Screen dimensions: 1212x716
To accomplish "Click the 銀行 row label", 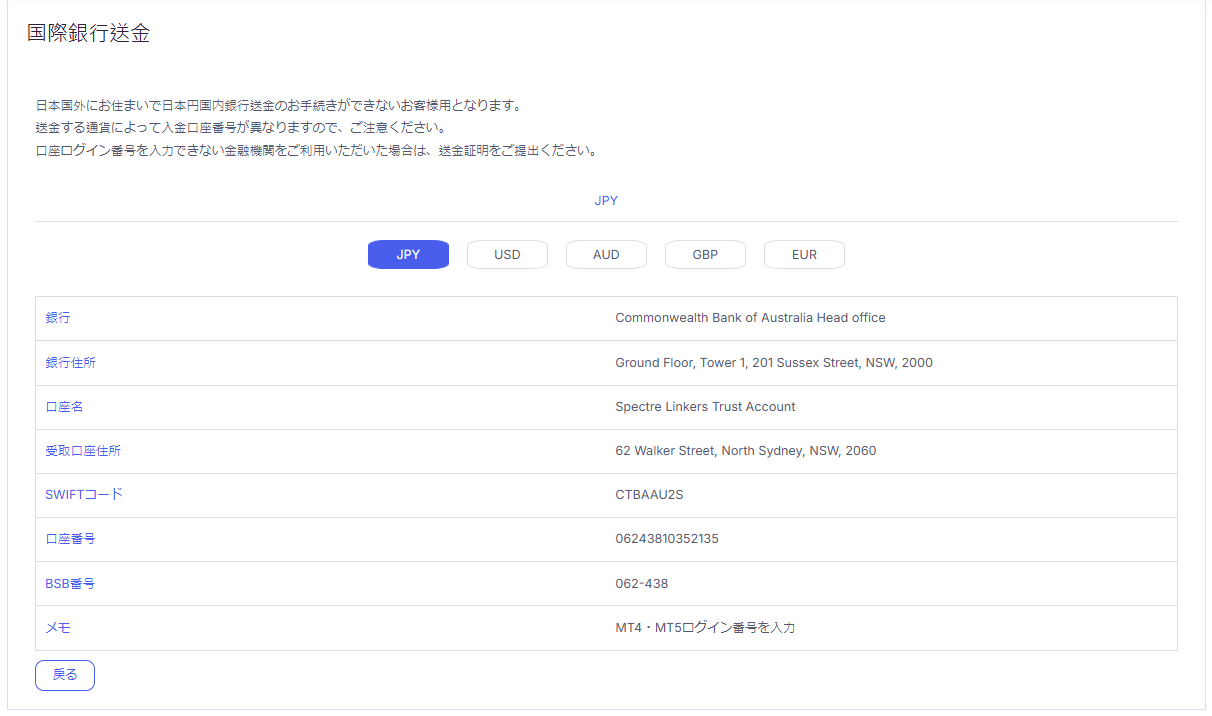I will click(58, 318).
